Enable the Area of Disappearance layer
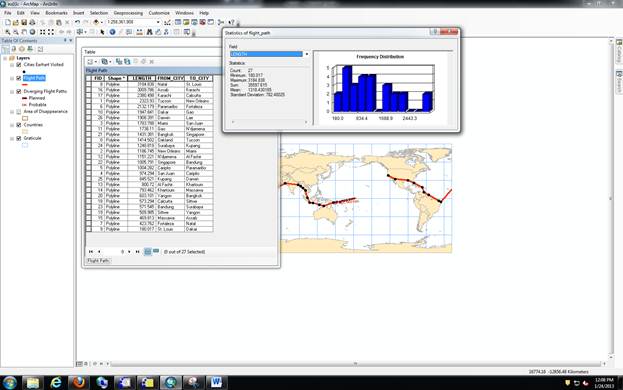623x390 pixels. pos(19,112)
